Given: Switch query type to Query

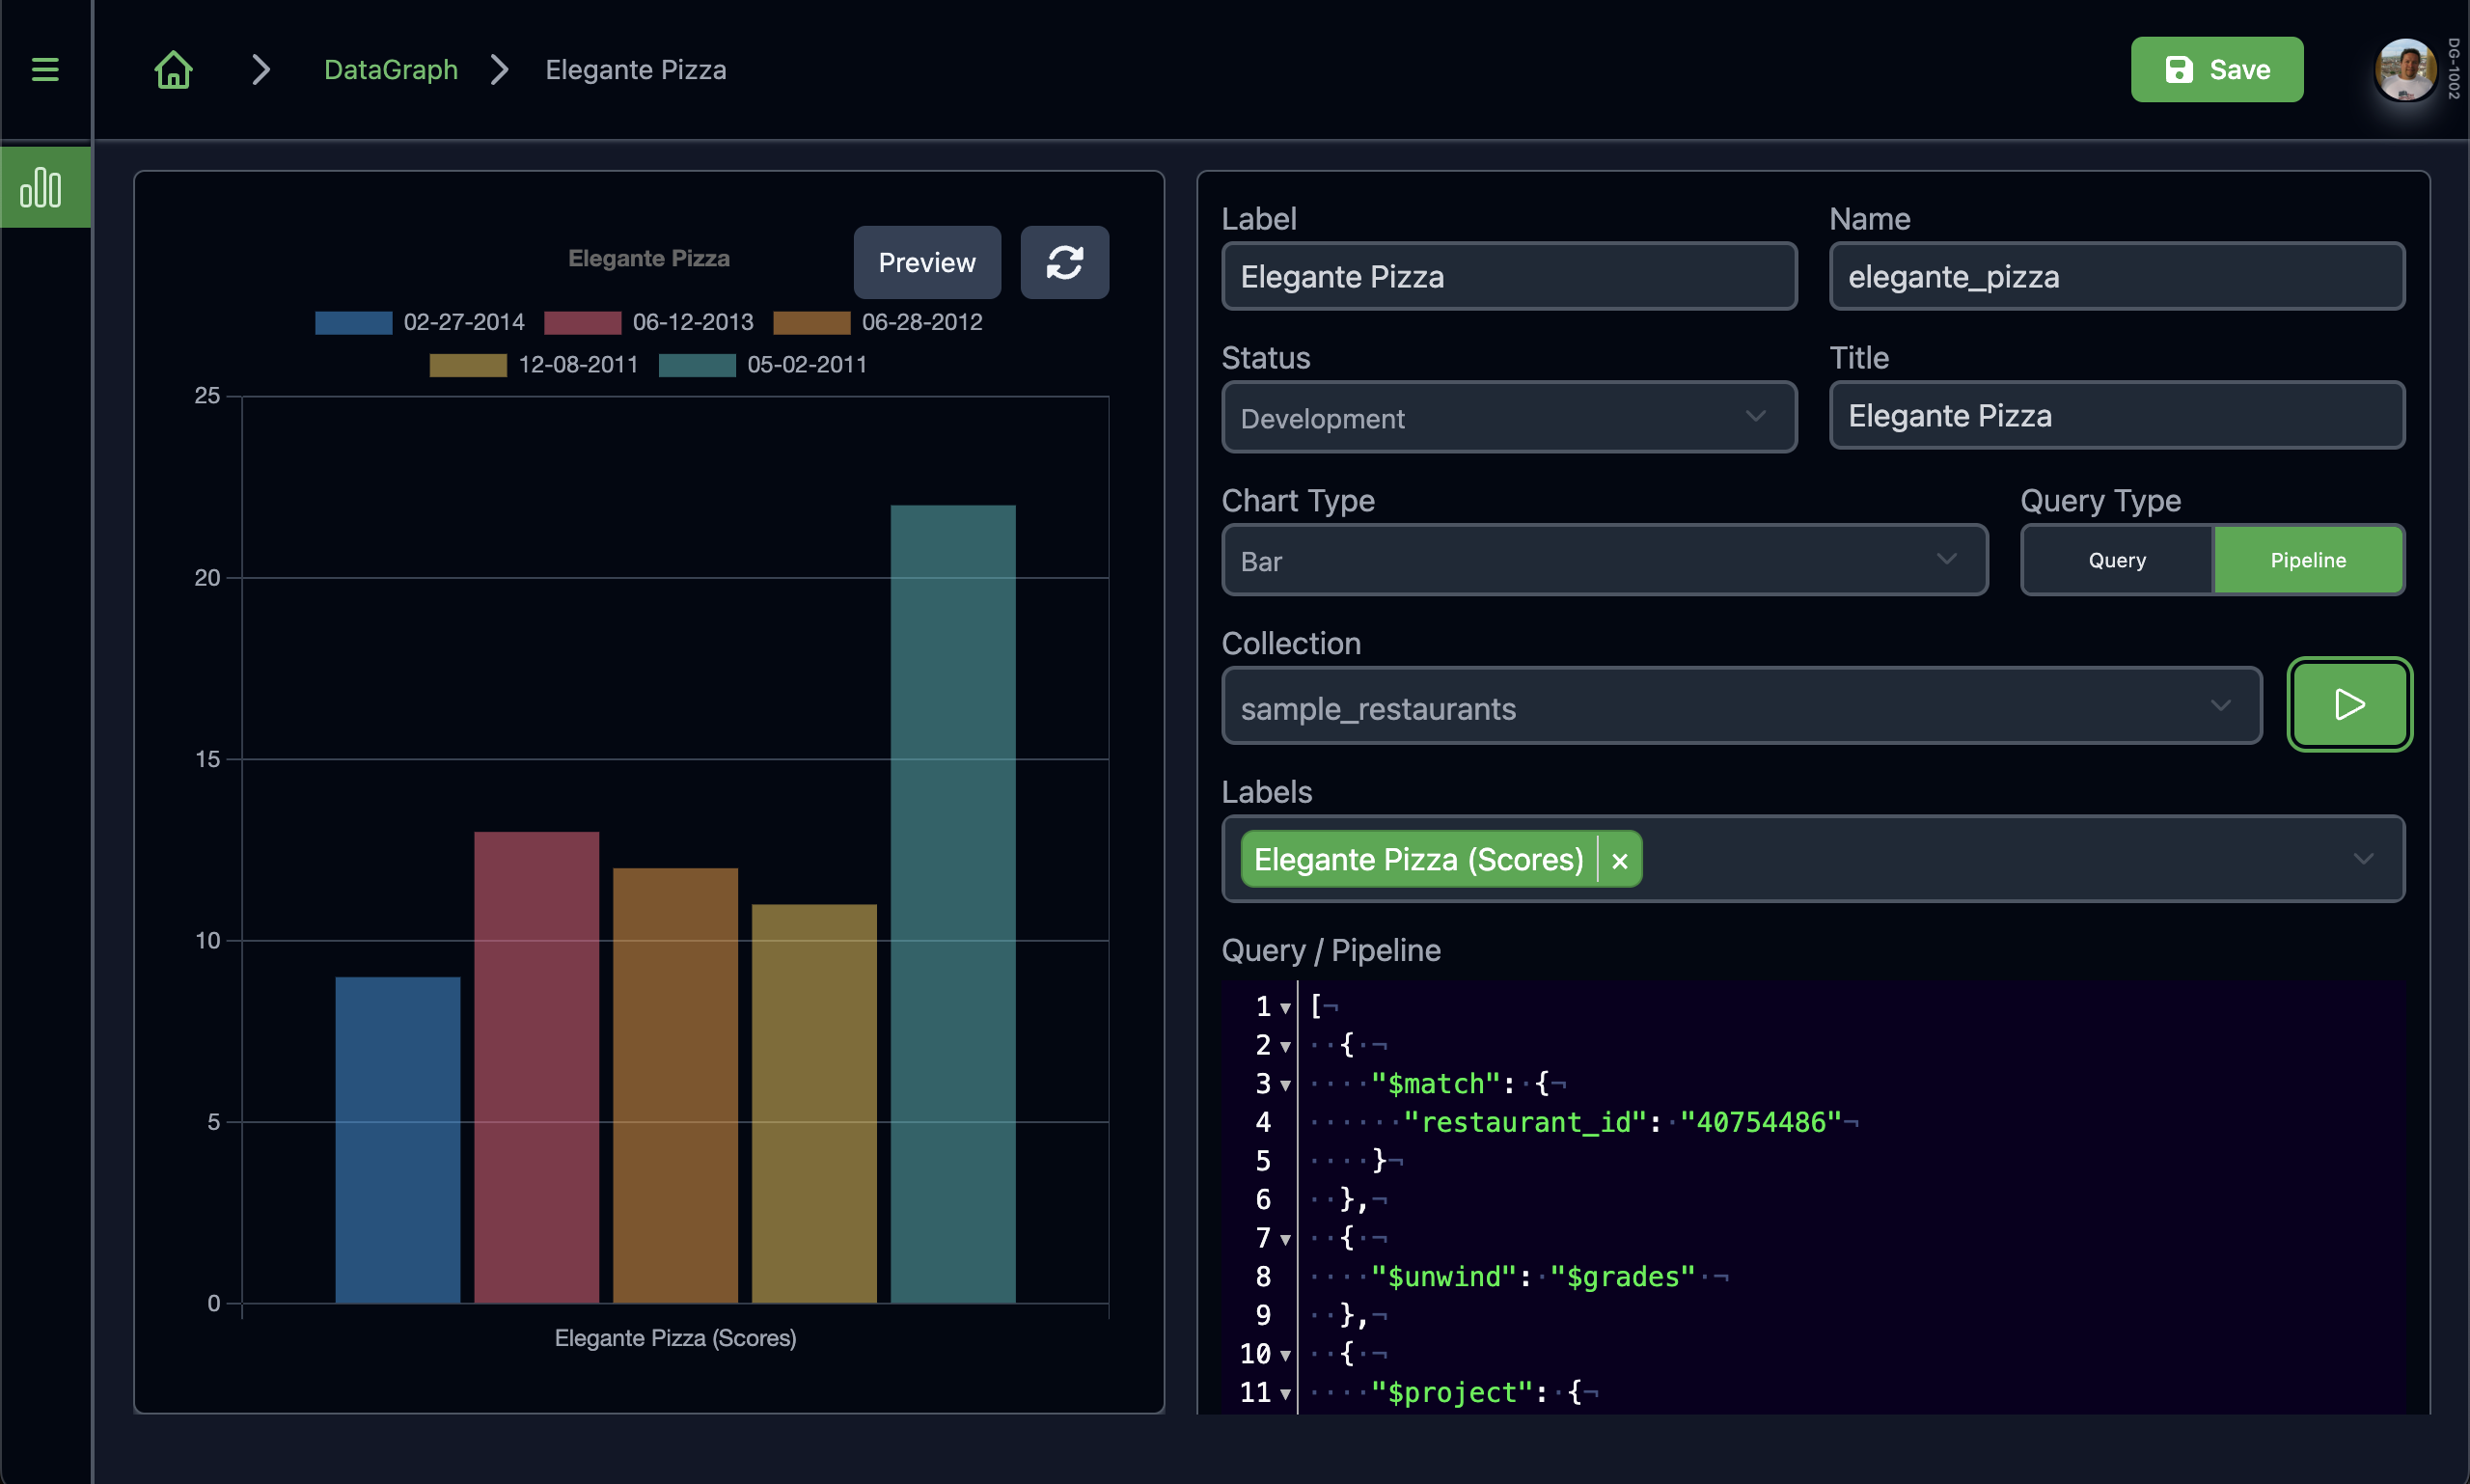Looking at the screenshot, I should [2115, 559].
